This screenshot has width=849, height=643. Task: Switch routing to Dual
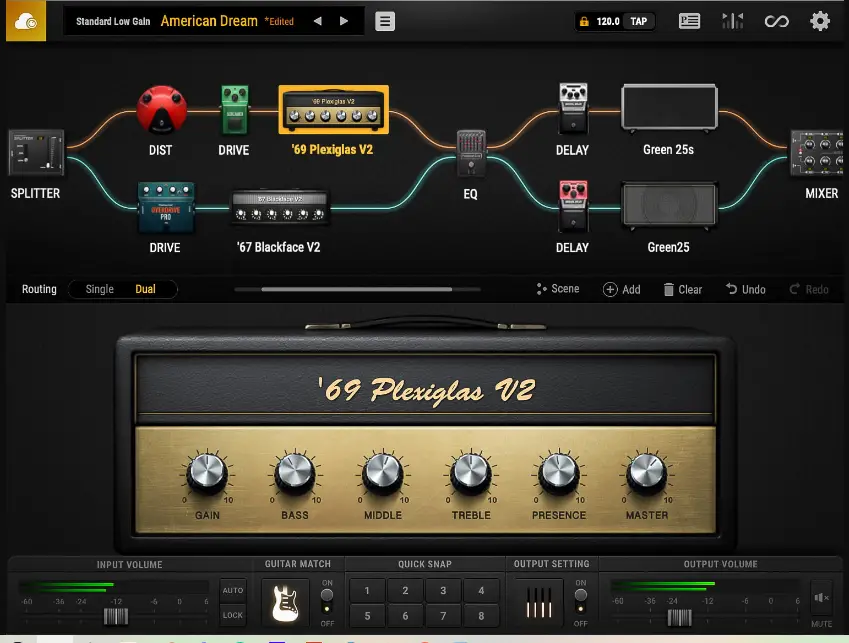tap(145, 289)
